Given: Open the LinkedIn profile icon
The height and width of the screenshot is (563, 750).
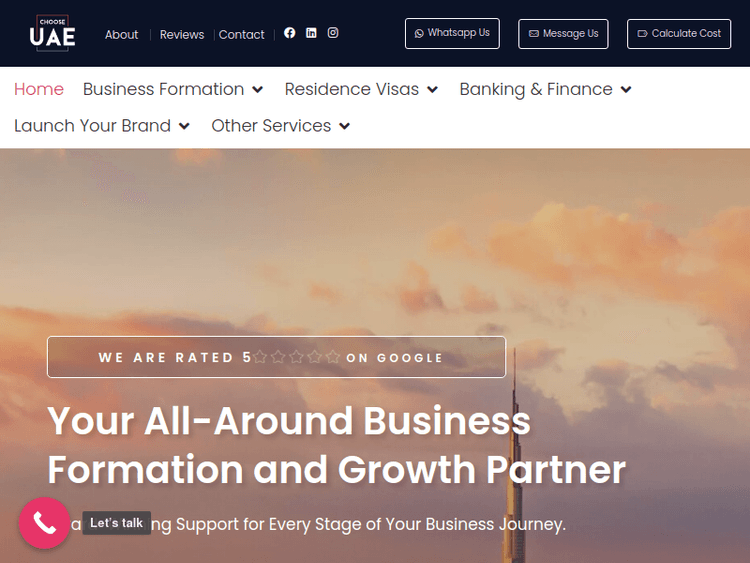Looking at the screenshot, I should (311, 33).
